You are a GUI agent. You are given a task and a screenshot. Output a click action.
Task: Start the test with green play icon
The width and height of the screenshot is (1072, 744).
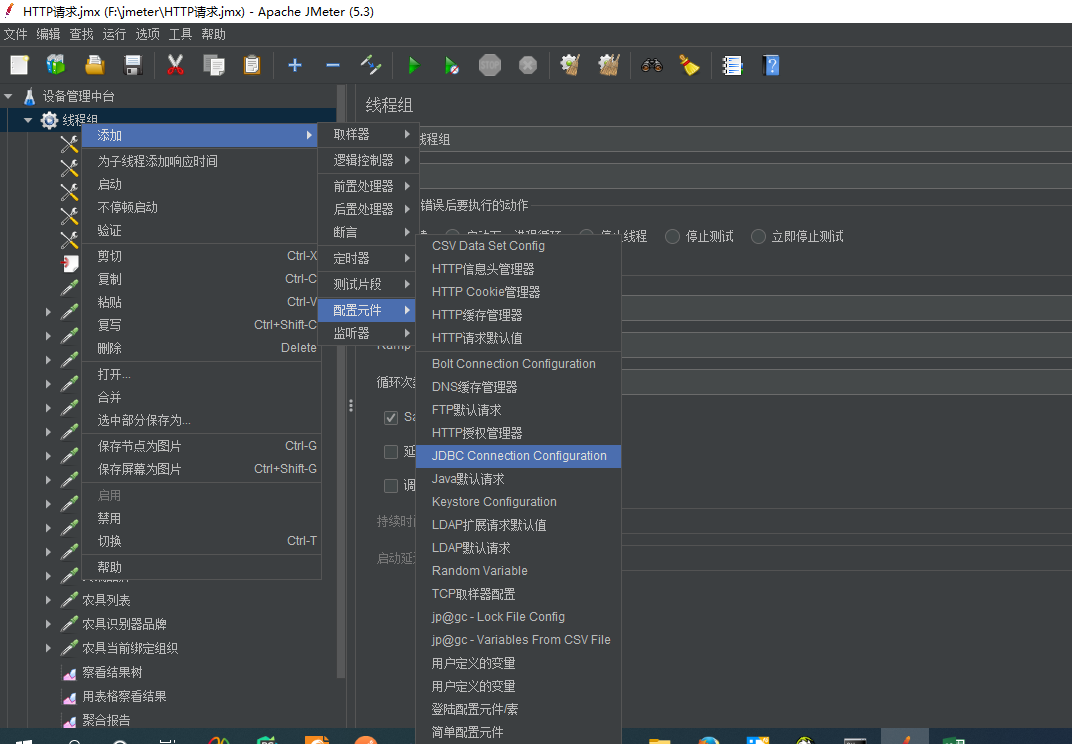click(x=414, y=66)
